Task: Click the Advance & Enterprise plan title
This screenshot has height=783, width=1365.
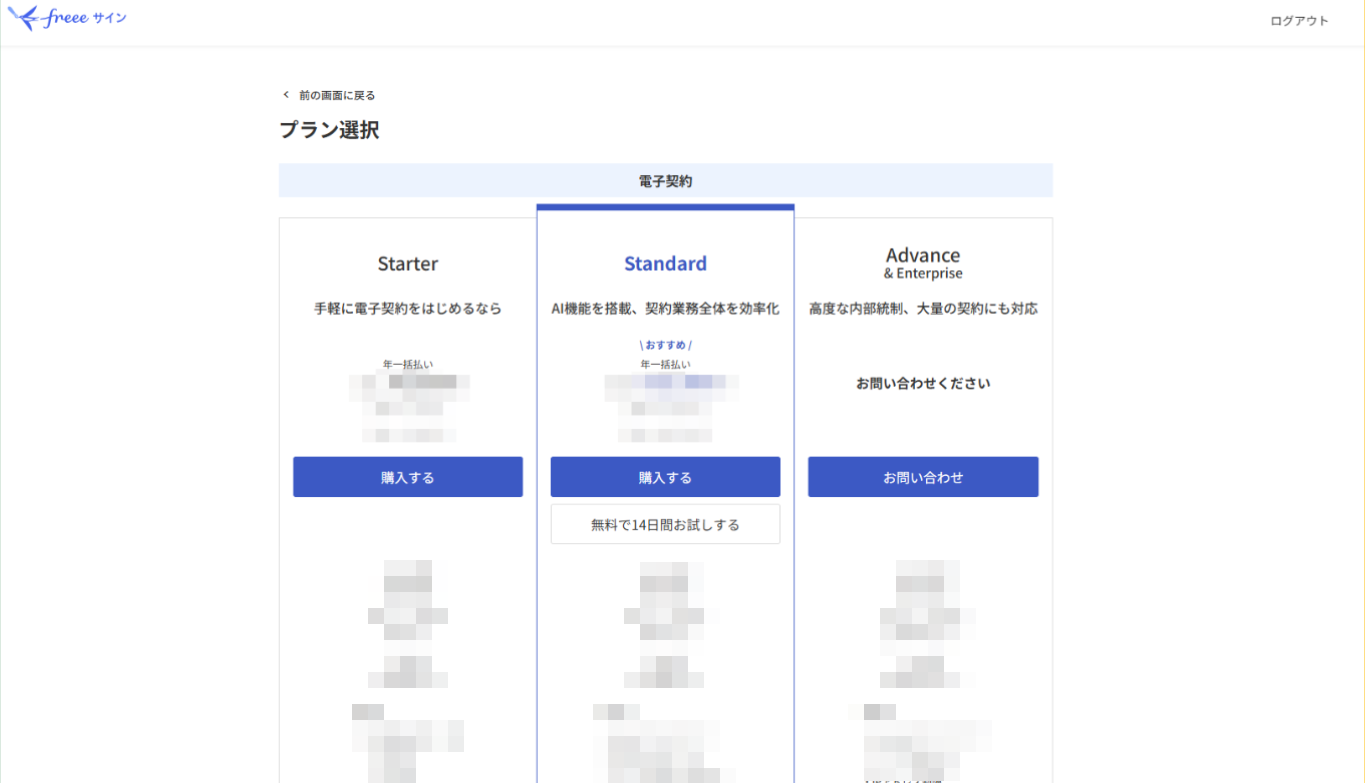Action: (923, 263)
